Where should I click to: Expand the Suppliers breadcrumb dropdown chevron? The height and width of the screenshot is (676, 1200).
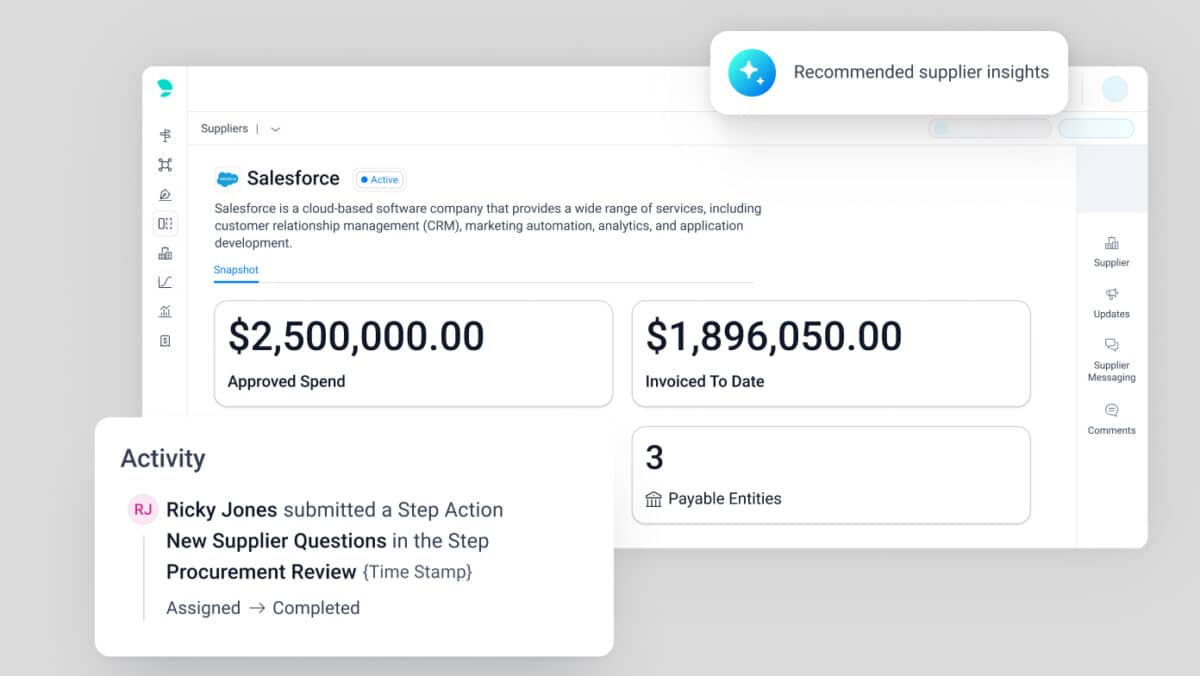(276, 129)
